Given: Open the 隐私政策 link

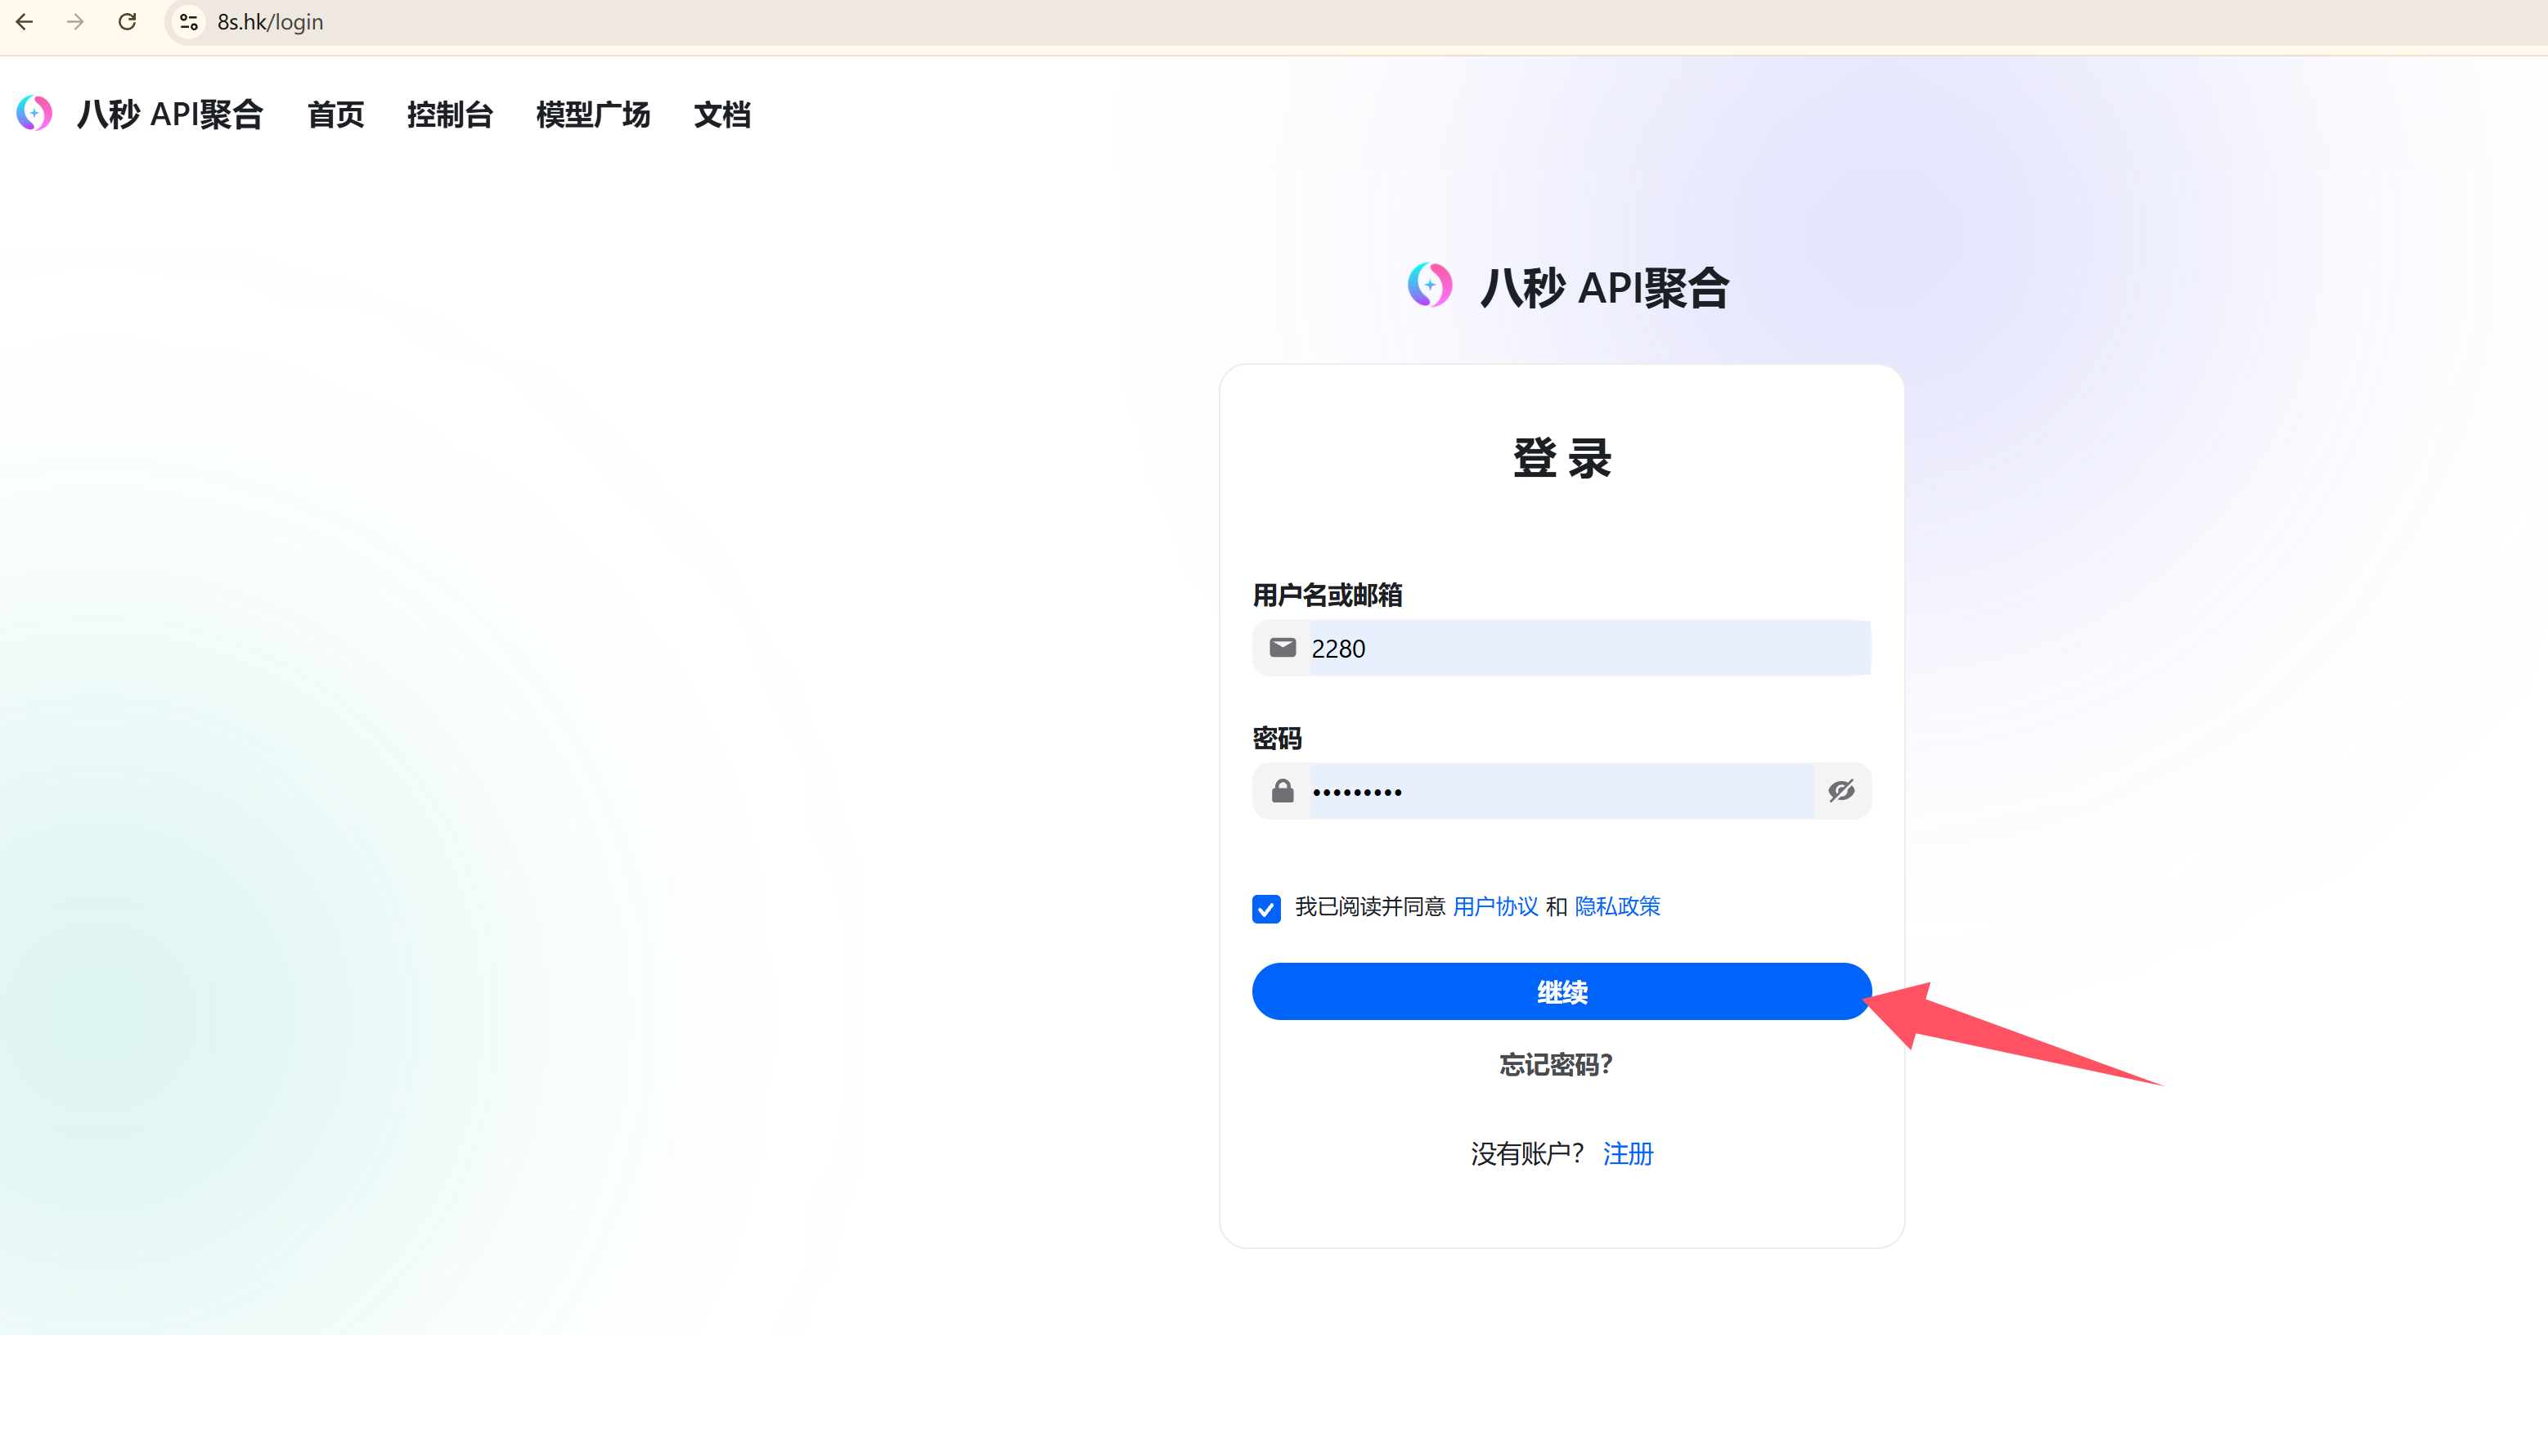Looking at the screenshot, I should point(1617,906).
